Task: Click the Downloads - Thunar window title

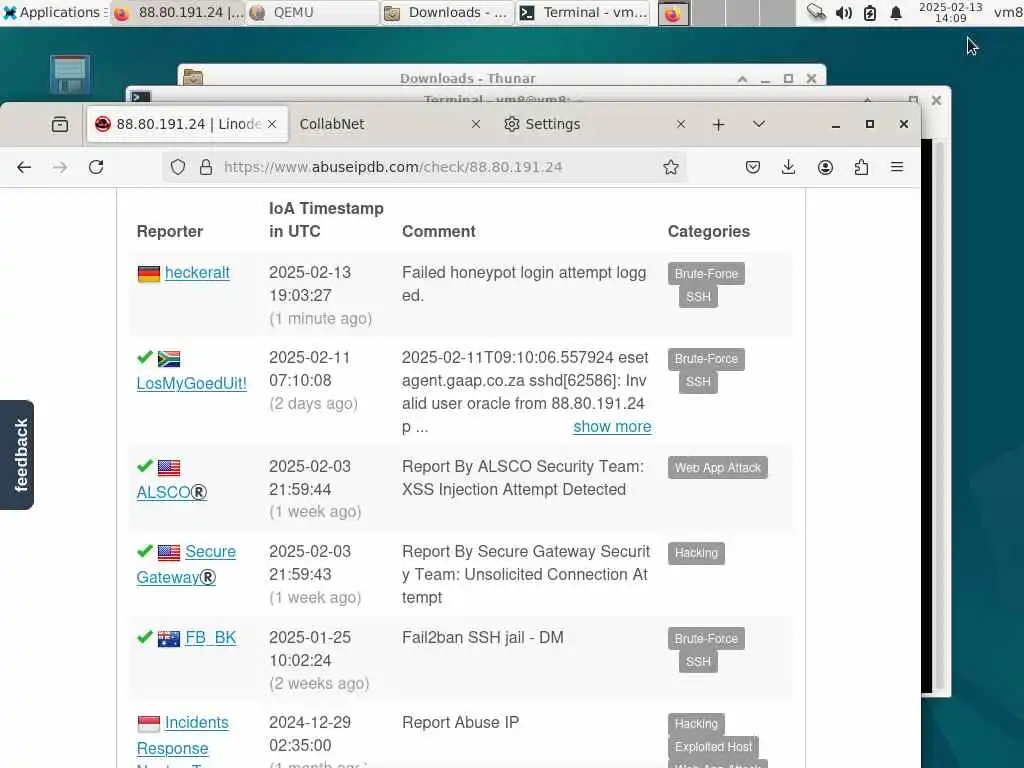Action: click(468, 78)
